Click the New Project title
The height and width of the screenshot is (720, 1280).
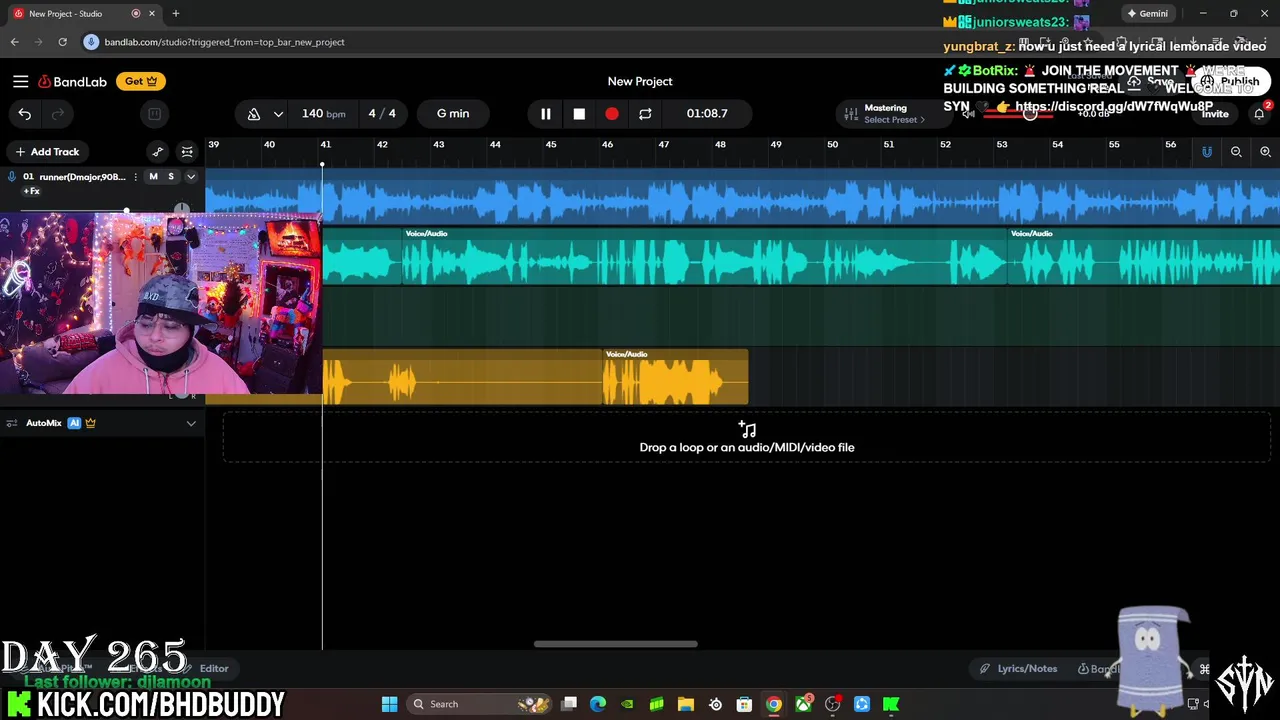[640, 81]
